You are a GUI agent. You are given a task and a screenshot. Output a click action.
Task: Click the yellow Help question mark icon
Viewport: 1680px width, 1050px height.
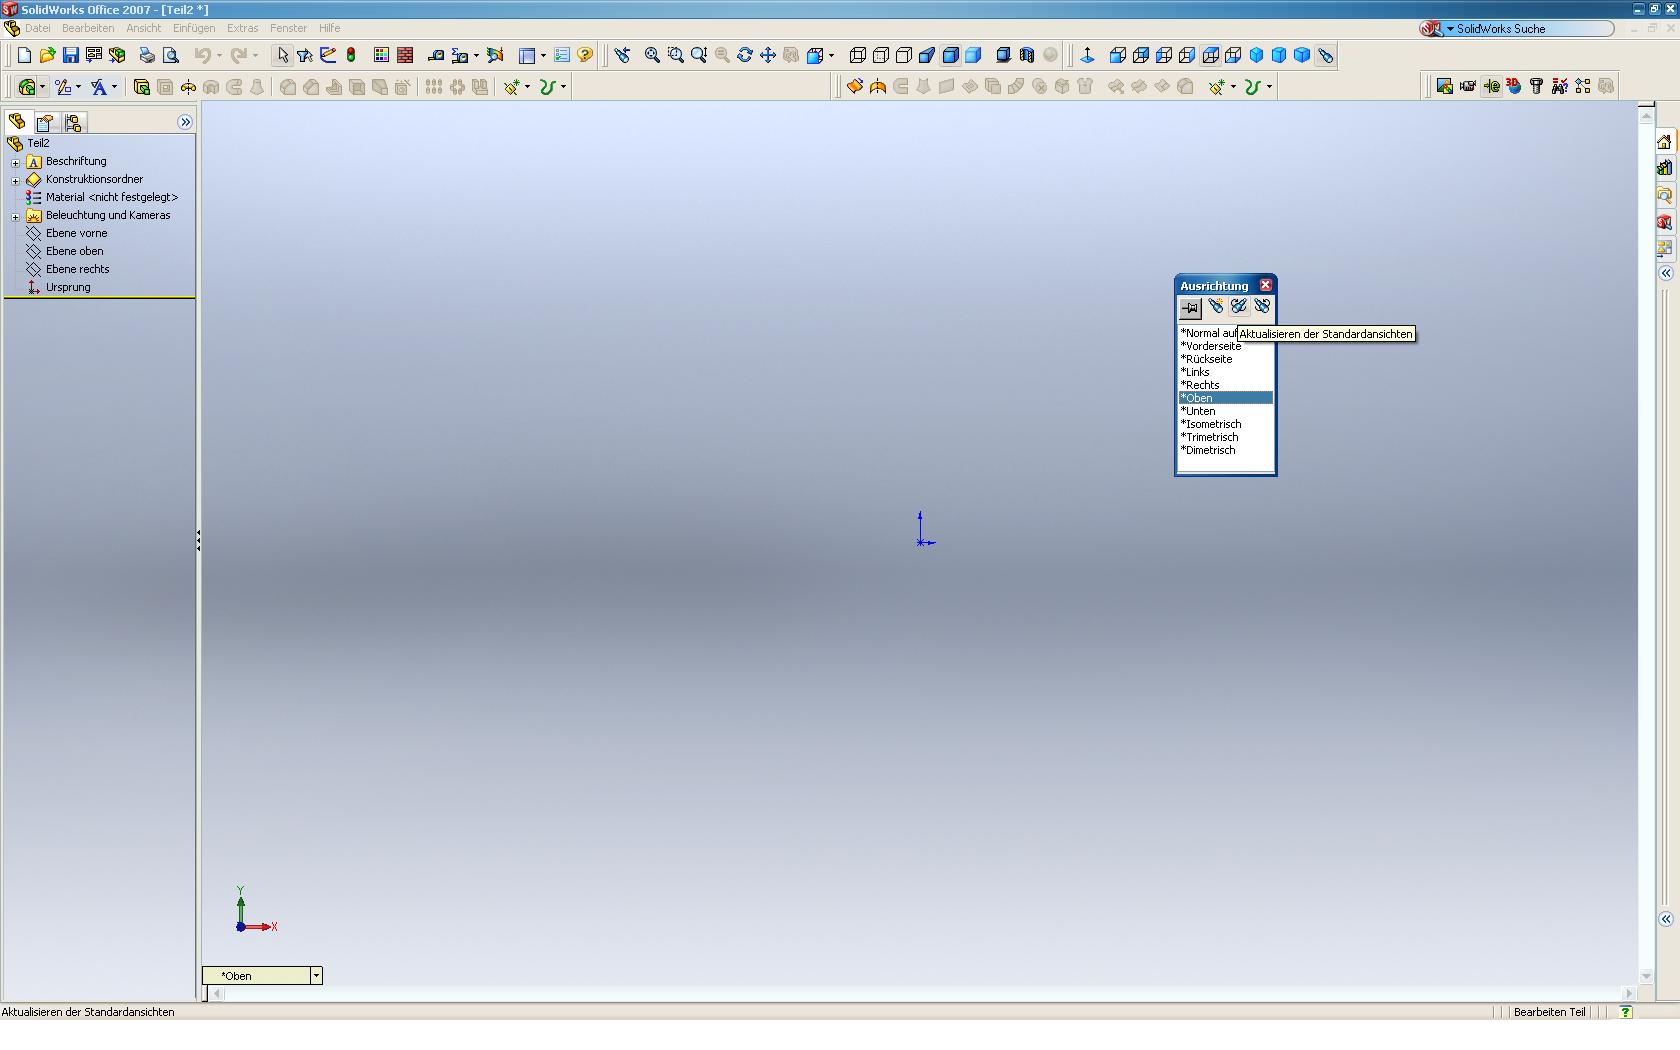click(x=585, y=56)
